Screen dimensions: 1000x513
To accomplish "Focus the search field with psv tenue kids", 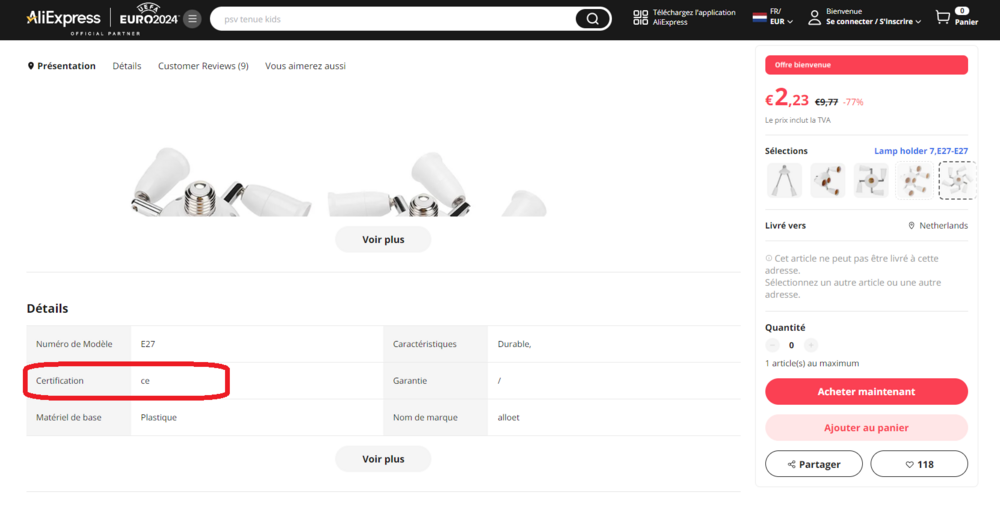I will tap(395, 19).
